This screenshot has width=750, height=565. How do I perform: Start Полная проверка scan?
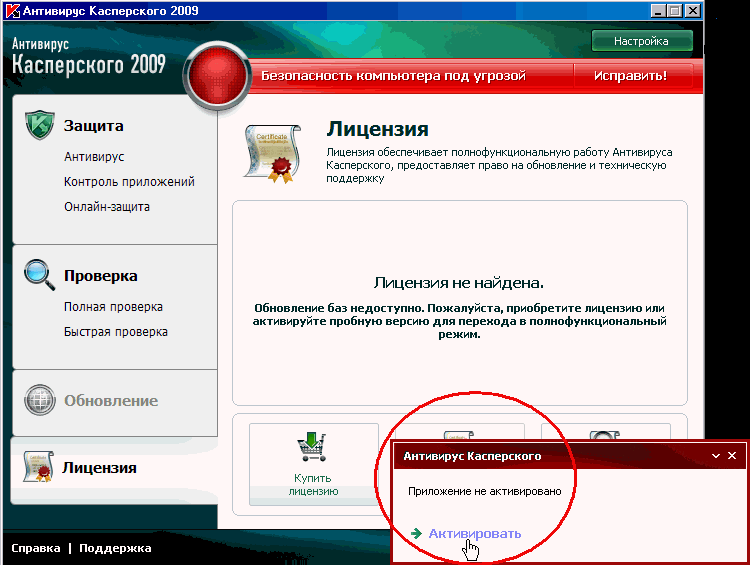click(x=113, y=307)
